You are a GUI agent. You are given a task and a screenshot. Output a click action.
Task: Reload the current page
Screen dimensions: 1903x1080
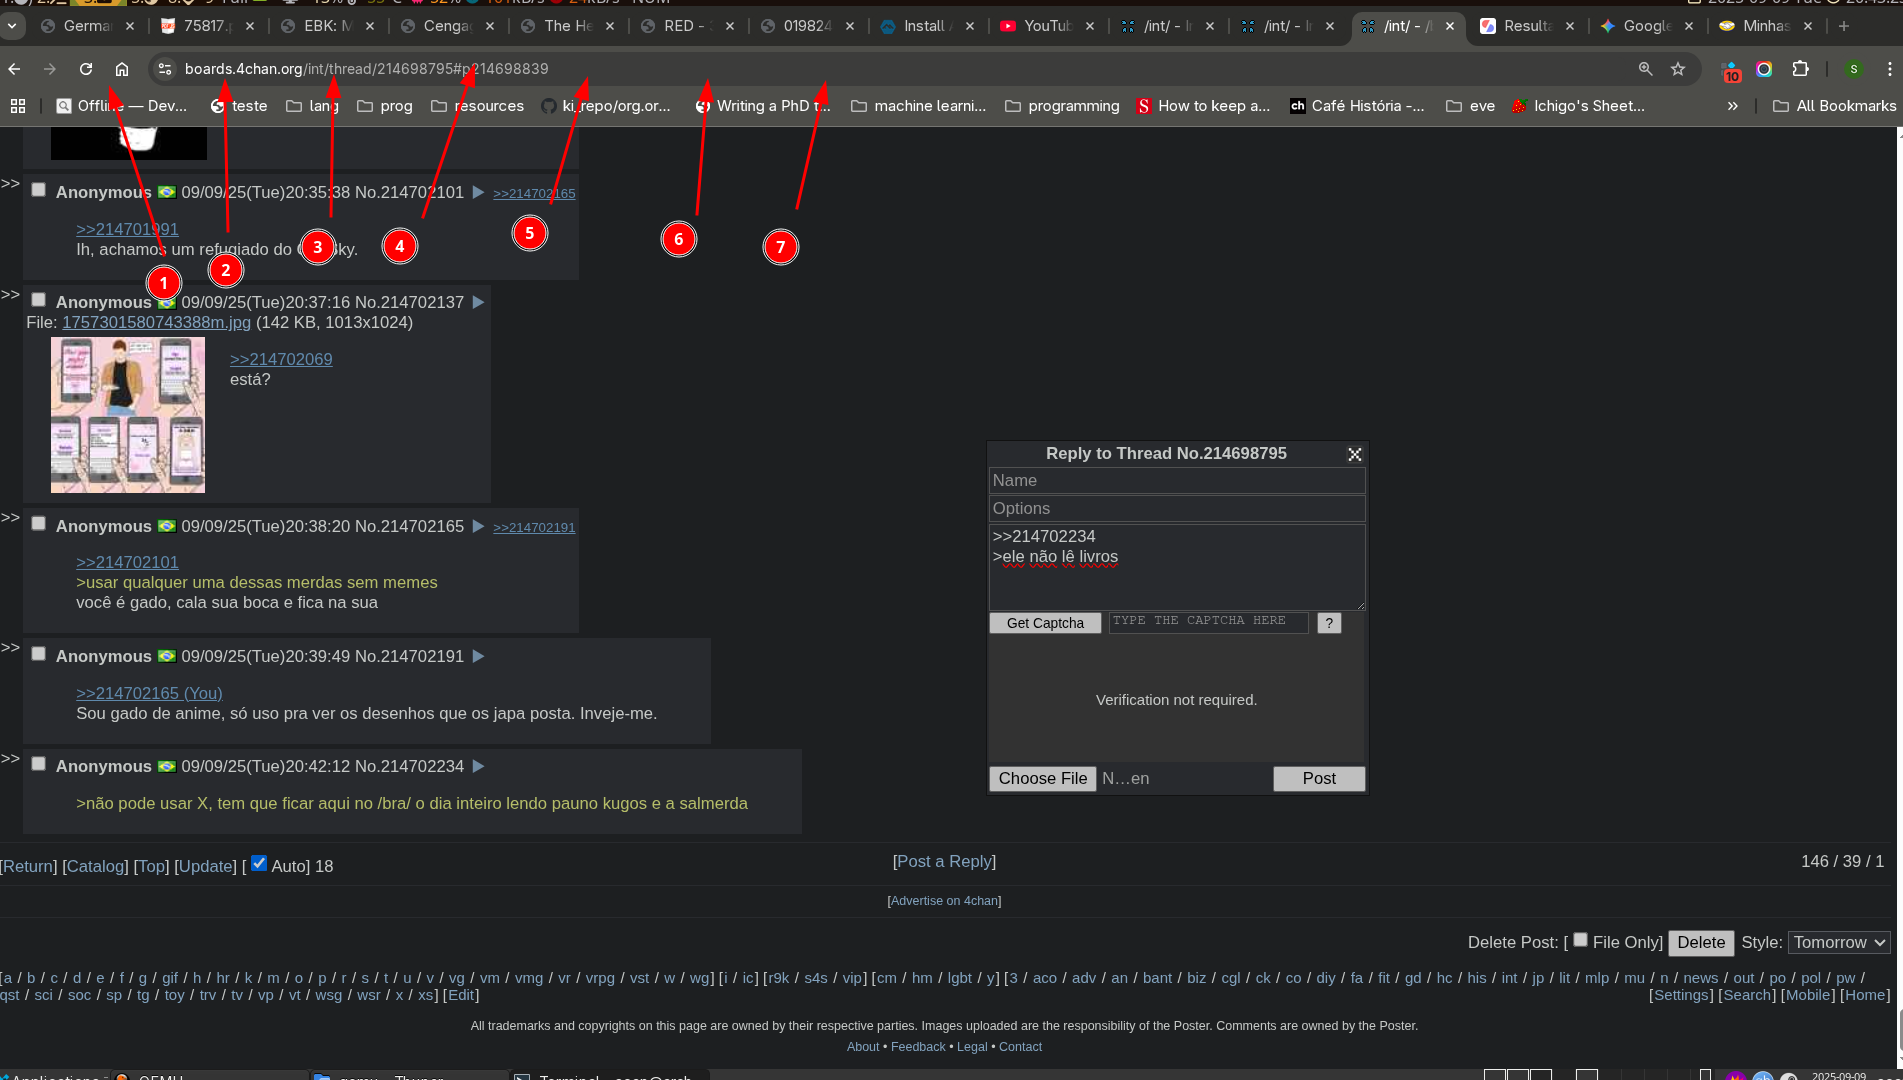[x=86, y=69]
